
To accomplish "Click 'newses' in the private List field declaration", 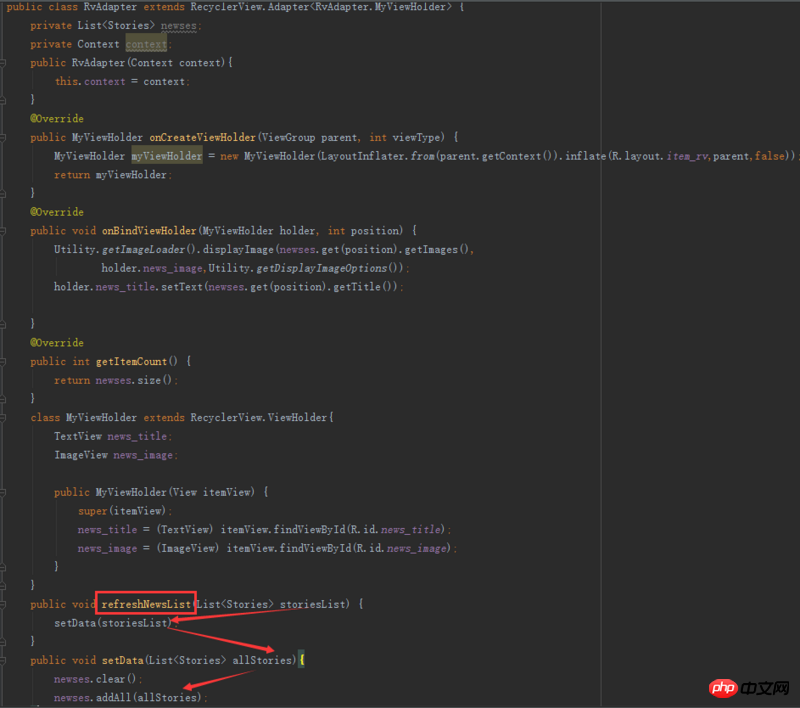I will point(179,26).
